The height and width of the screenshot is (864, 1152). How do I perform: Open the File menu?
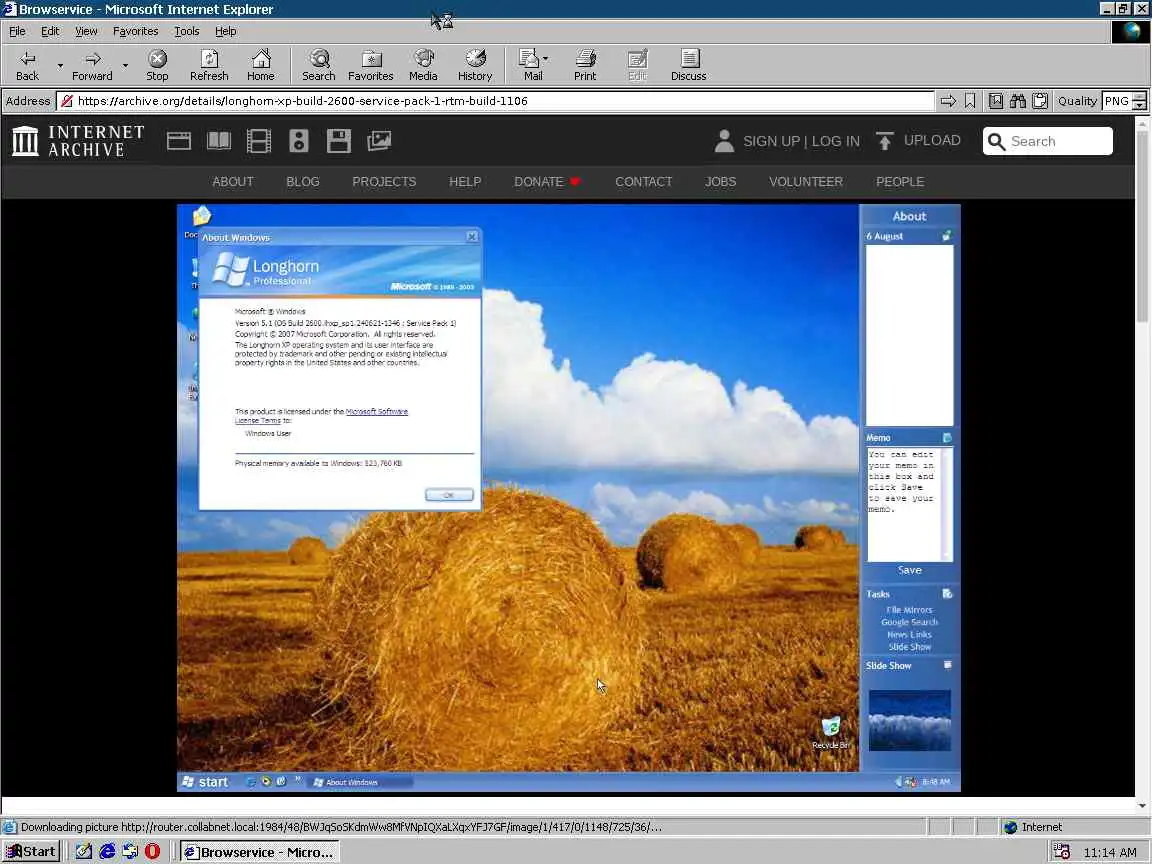click(x=17, y=32)
